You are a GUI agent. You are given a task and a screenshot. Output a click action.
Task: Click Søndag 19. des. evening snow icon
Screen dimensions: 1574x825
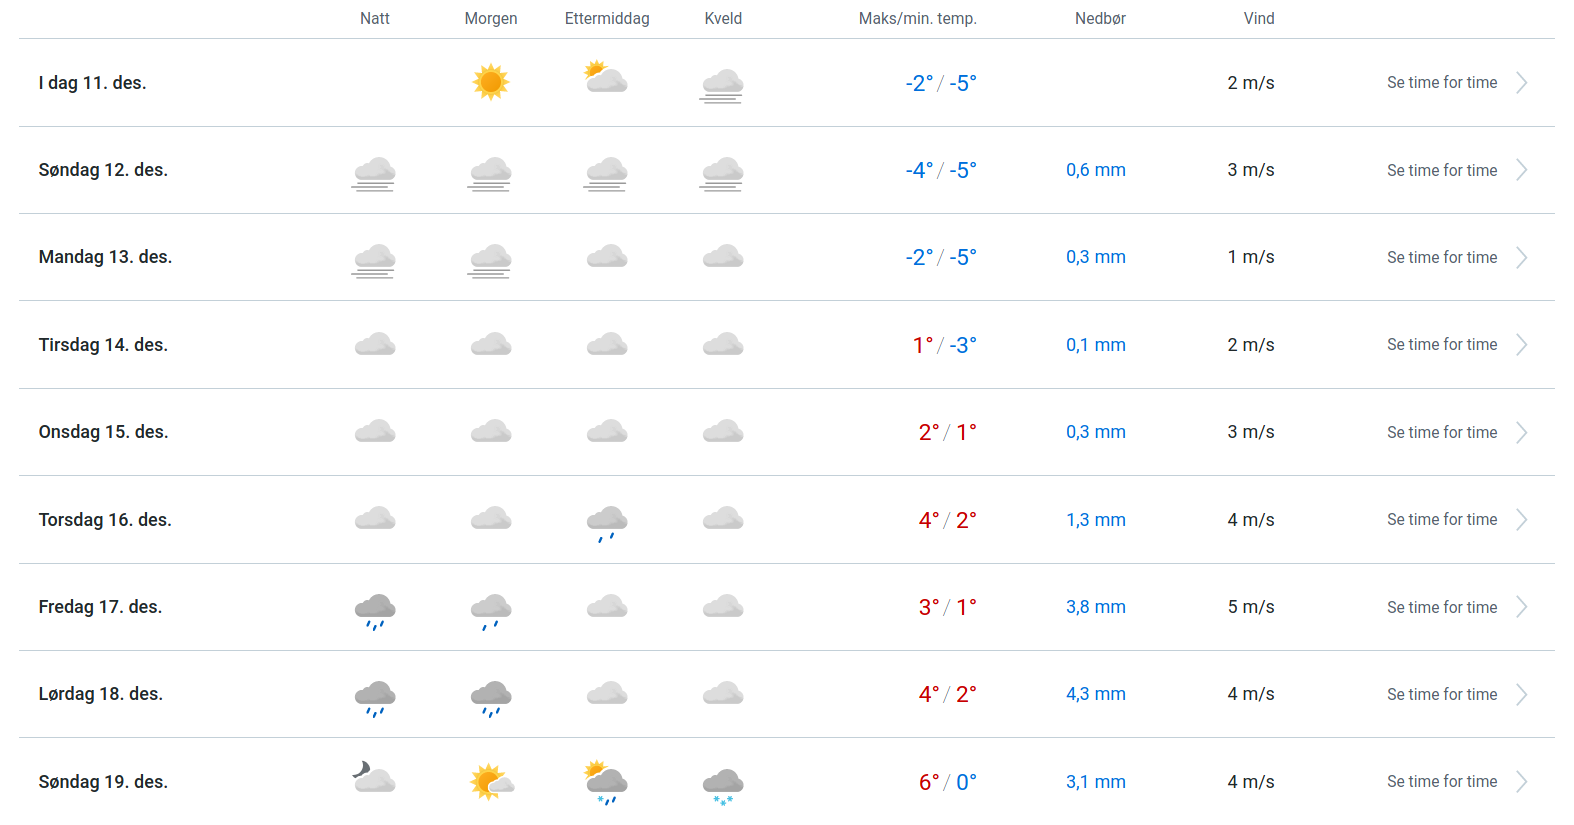click(722, 785)
